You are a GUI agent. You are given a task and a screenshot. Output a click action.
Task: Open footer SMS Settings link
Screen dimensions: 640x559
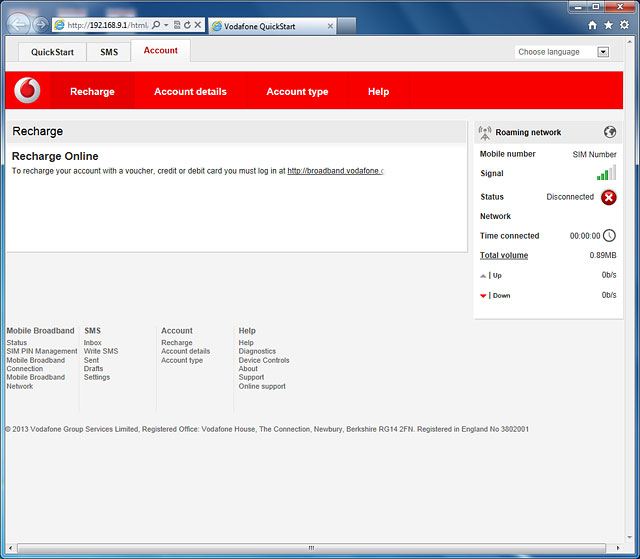tap(97, 377)
